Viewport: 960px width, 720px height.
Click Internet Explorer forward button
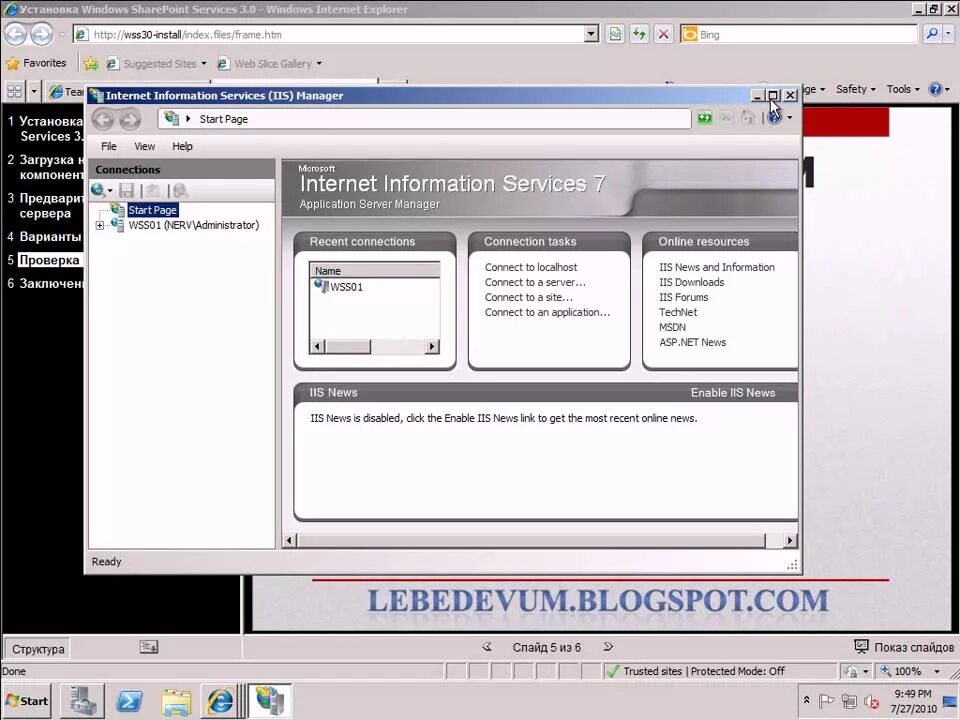click(42, 34)
